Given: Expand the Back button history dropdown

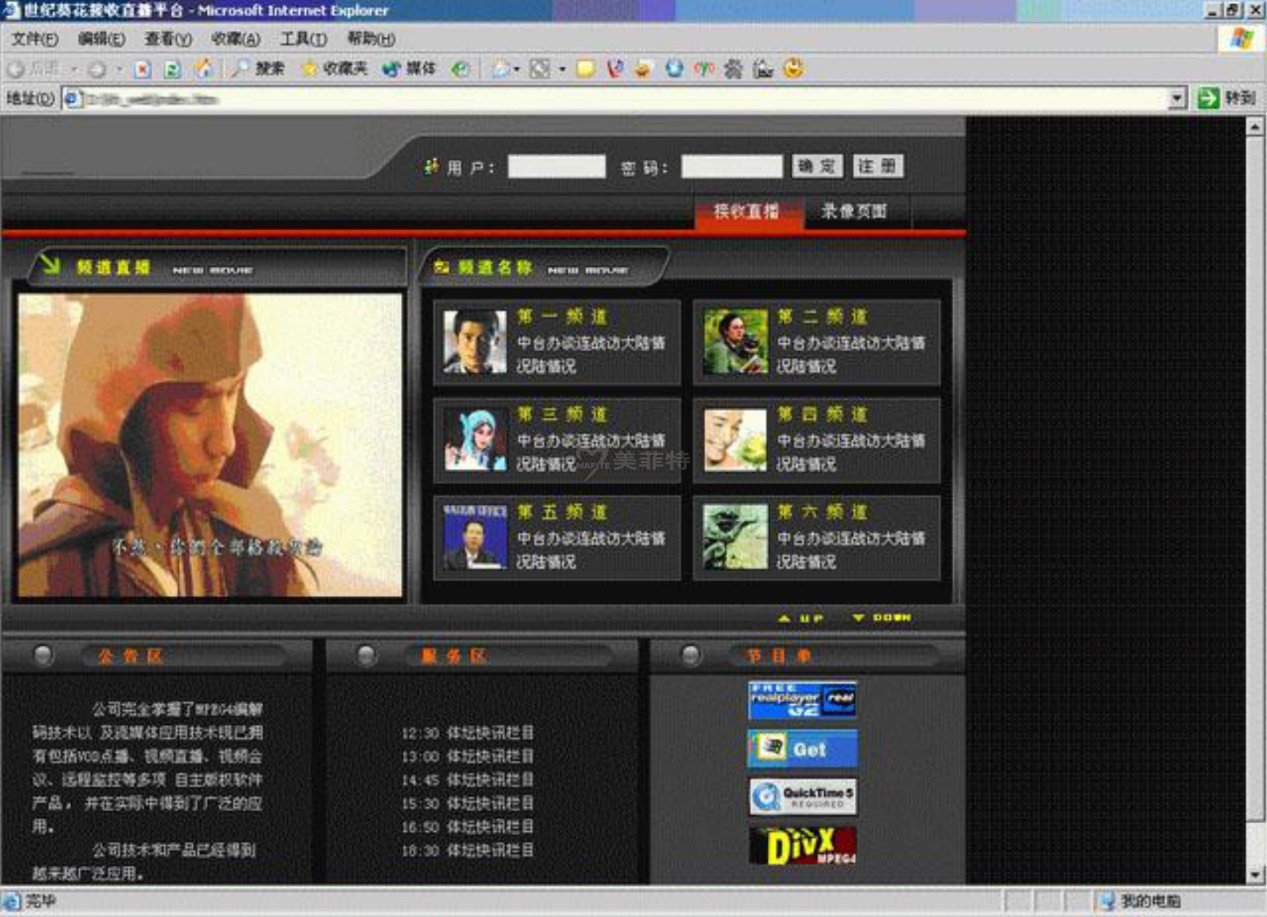Looking at the screenshot, I should click(74, 69).
